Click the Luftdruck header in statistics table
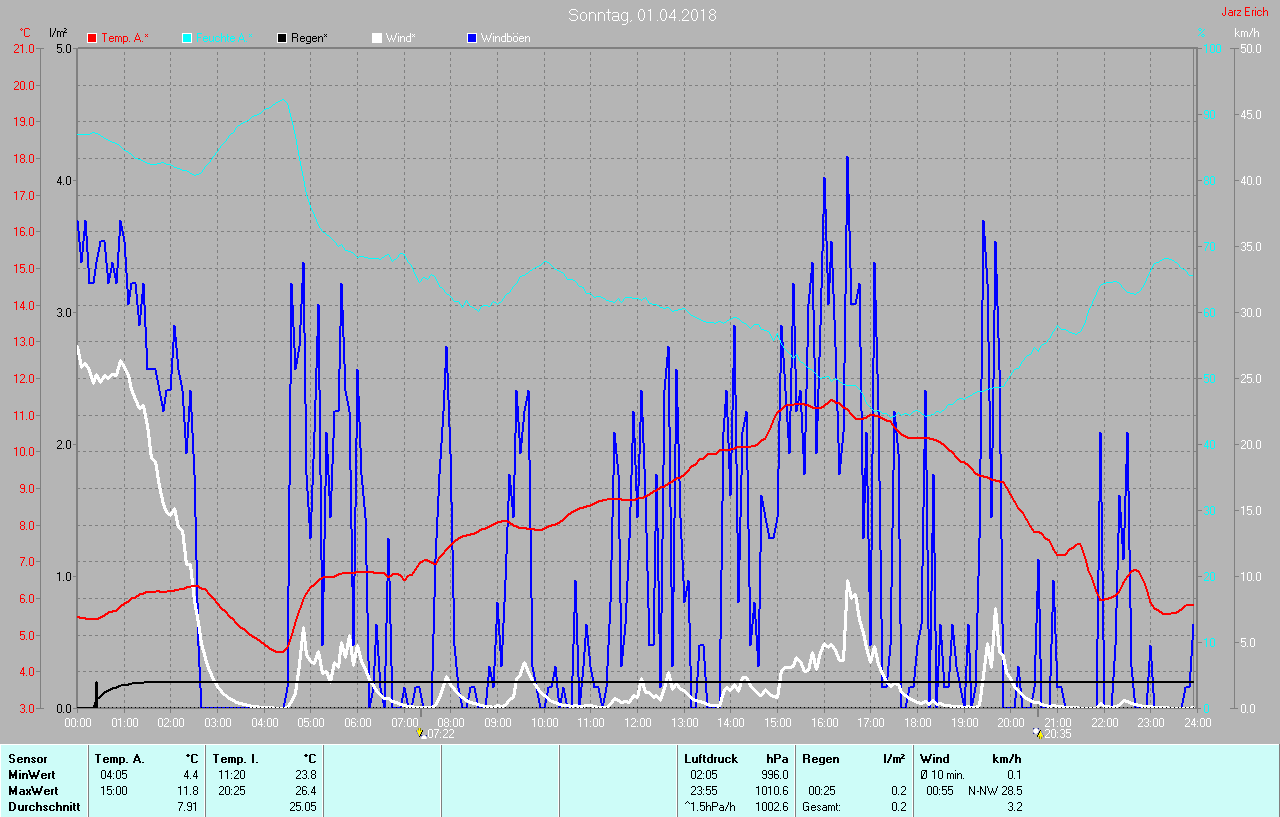The image size is (1280, 817). click(710, 759)
